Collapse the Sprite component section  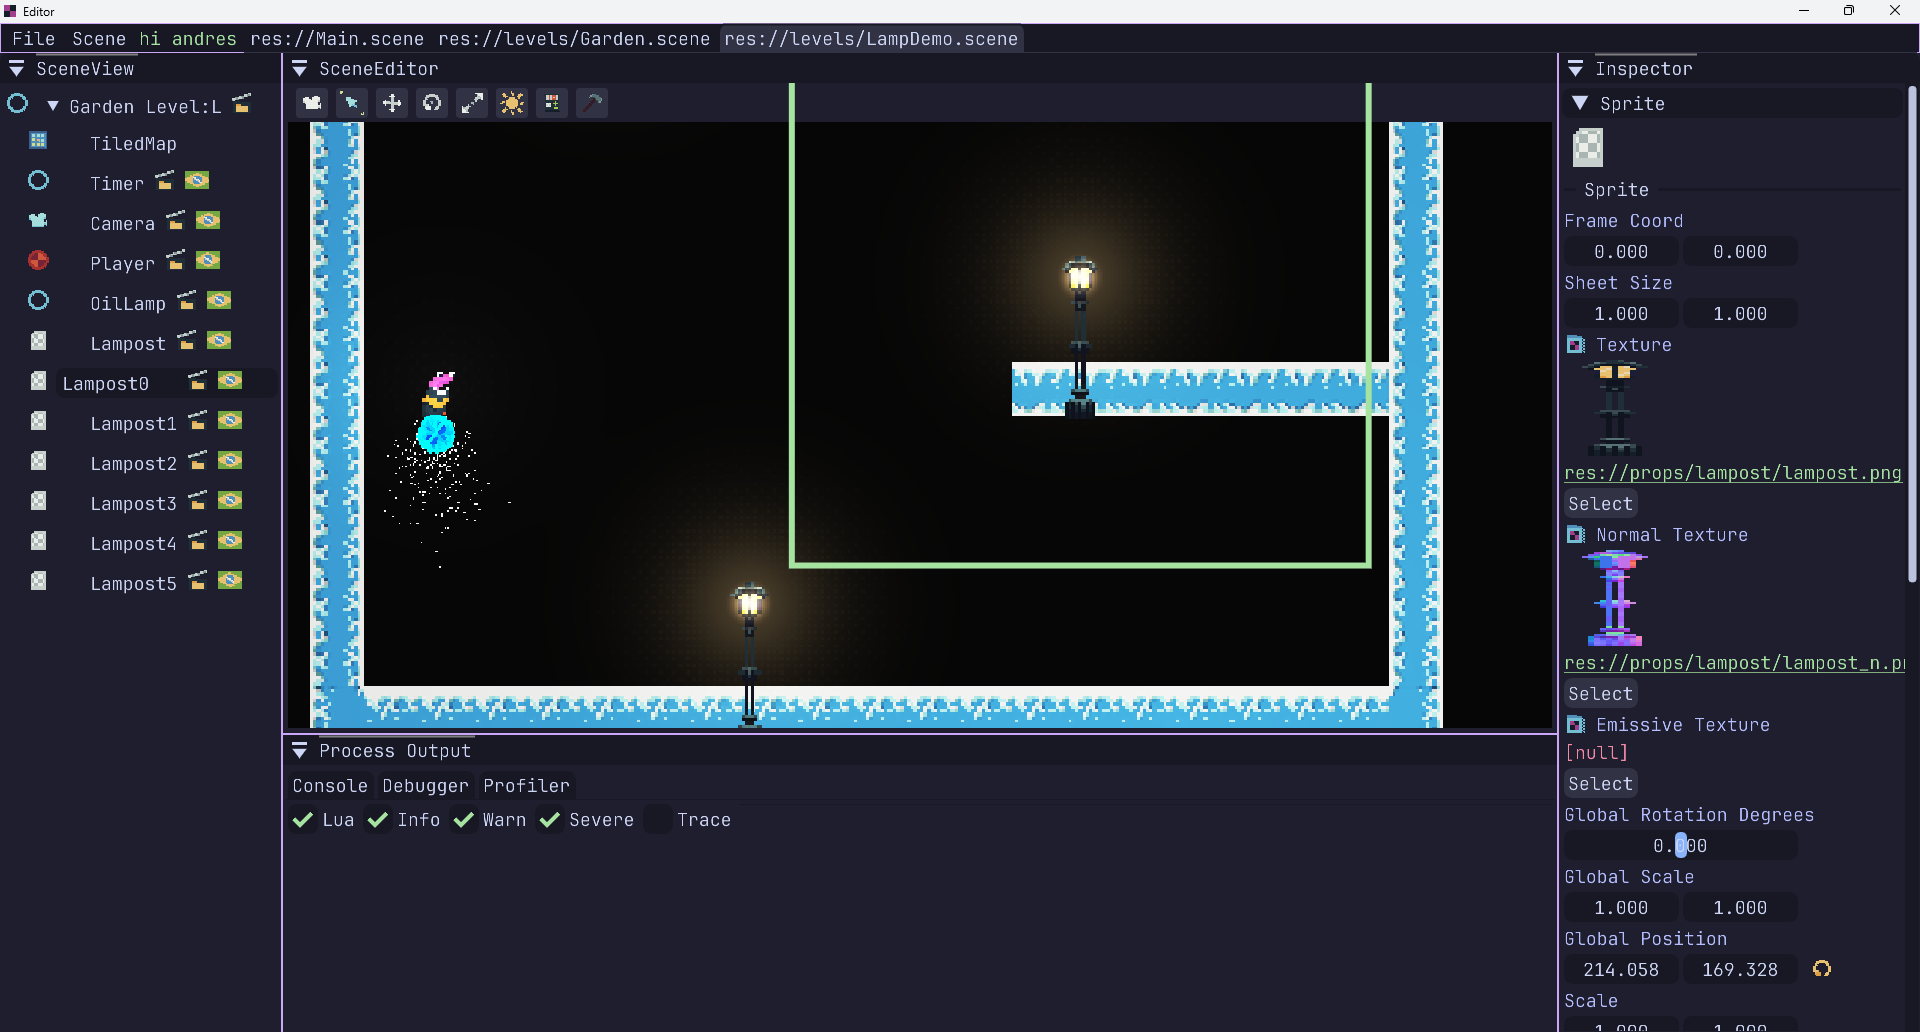[1580, 104]
